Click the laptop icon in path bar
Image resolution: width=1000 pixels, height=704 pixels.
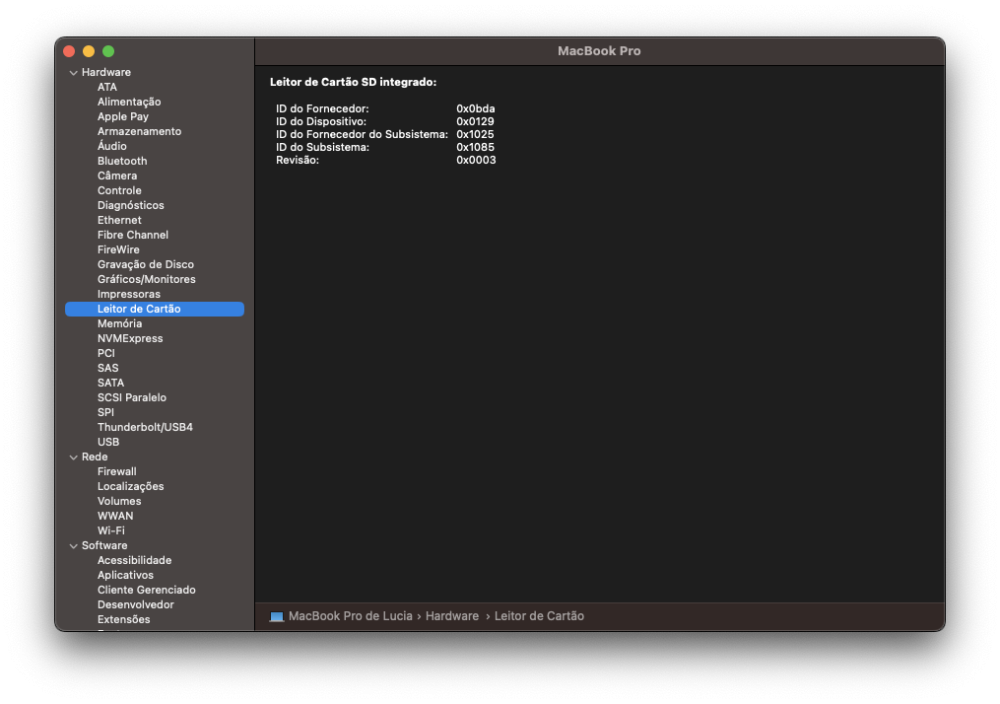(276, 617)
